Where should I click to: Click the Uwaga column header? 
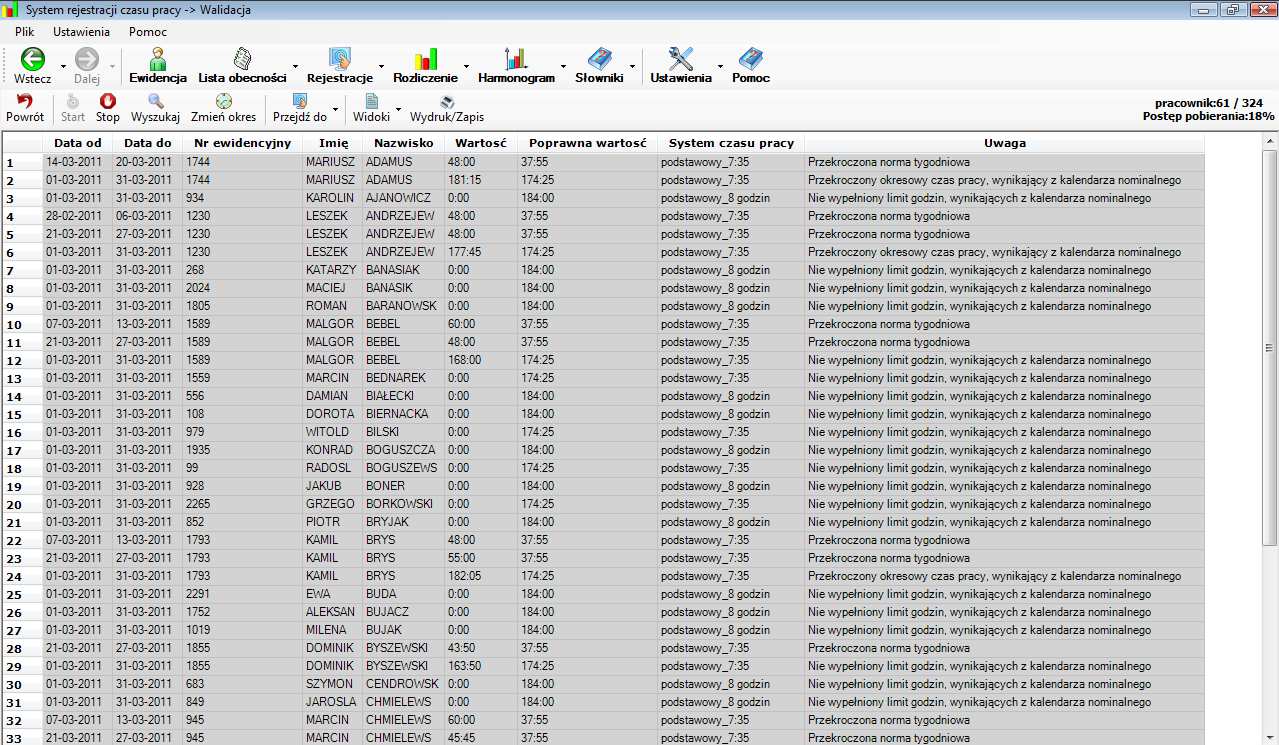click(1005, 143)
